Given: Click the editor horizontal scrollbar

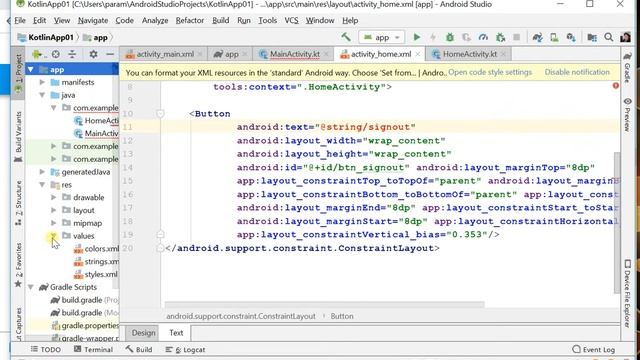Looking at the screenshot, I should pos(324,304).
